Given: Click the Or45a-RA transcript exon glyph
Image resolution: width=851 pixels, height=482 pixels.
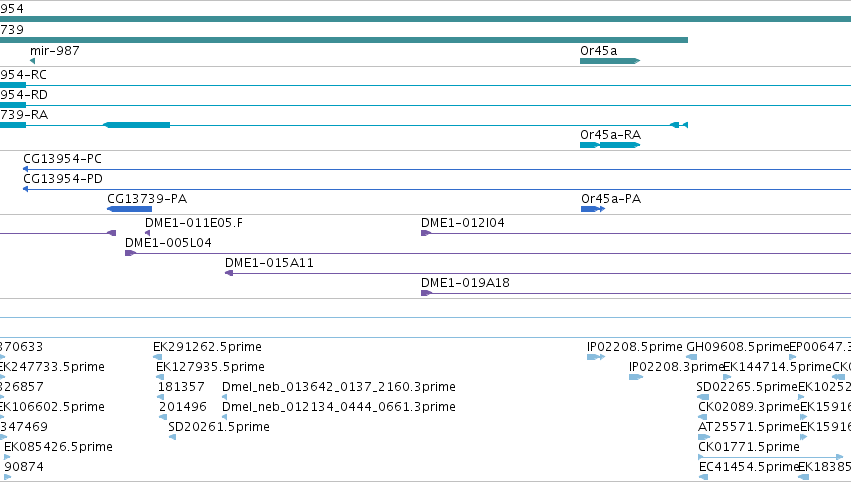Looking at the screenshot, I should 610,145.
